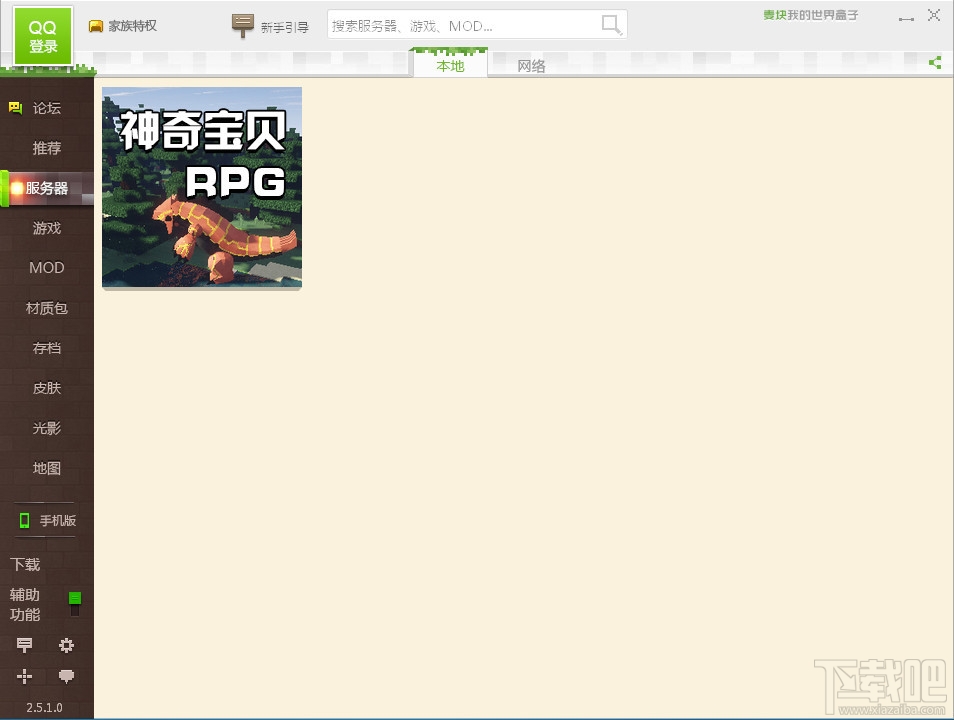Click the green share icon
This screenshot has width=954, height=720.
(936, 62)
